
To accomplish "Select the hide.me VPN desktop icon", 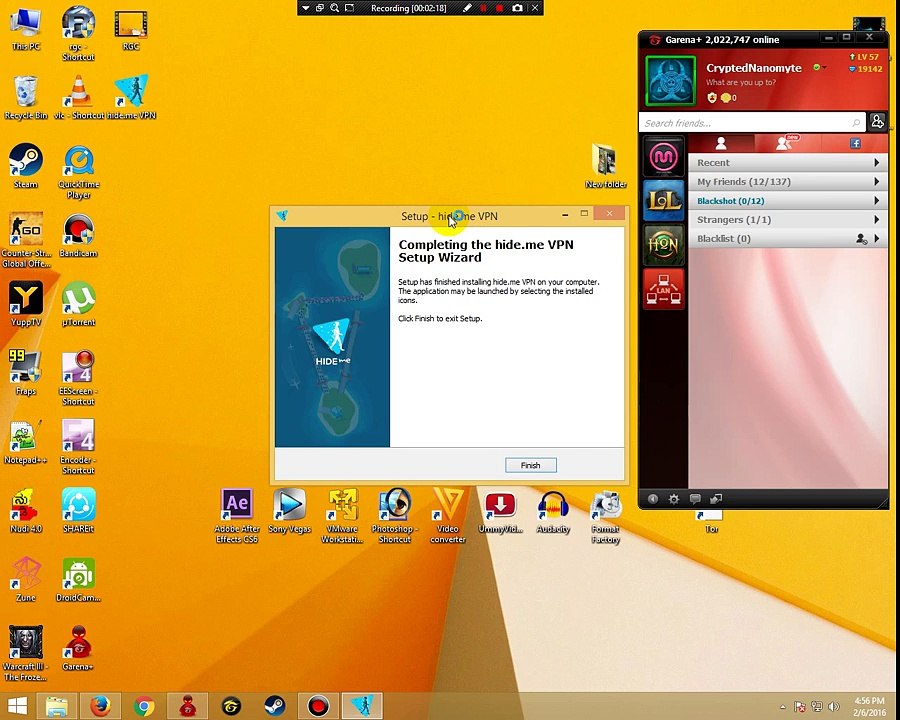I will (131, 97).
